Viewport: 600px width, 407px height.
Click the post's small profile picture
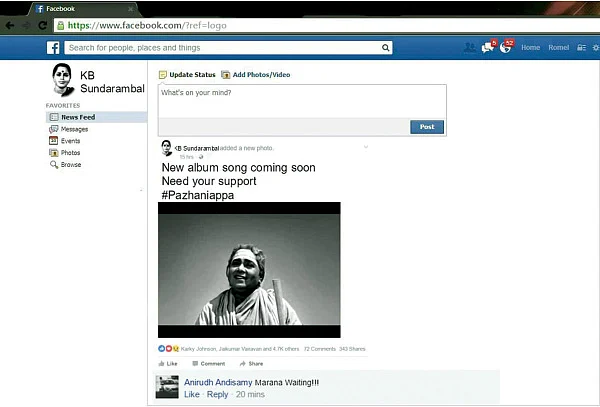pos(166,148)
